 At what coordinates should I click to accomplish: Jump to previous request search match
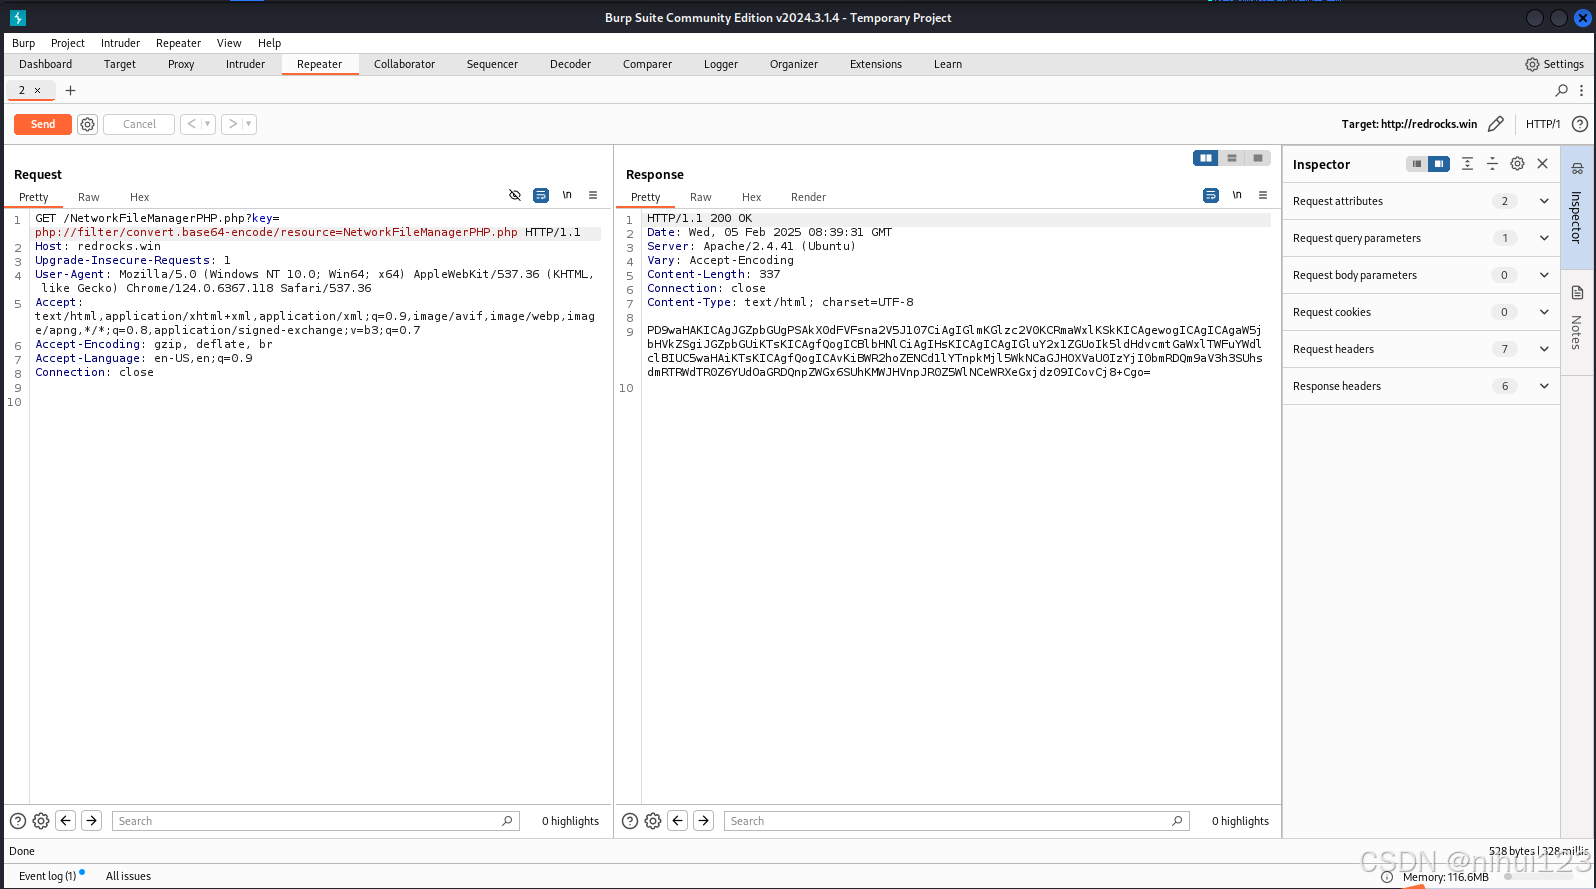tap(66, 821)
